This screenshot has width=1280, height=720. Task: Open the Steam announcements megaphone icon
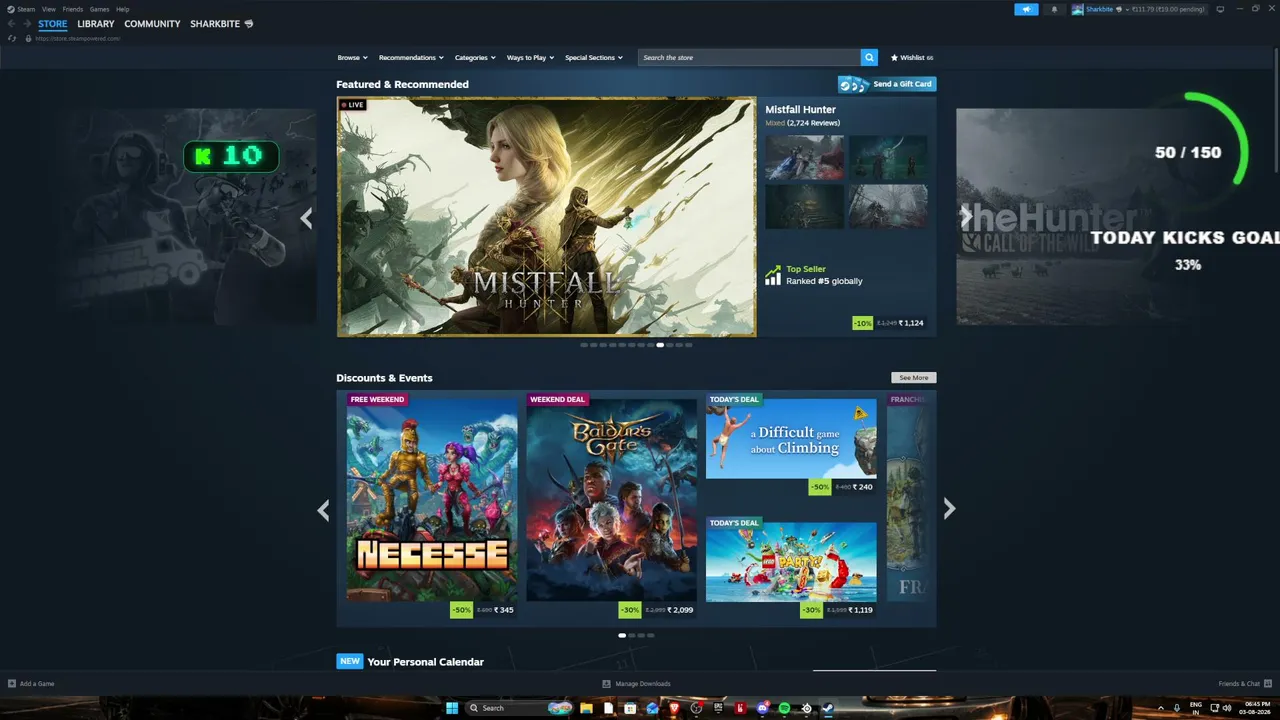point(1026,9)
